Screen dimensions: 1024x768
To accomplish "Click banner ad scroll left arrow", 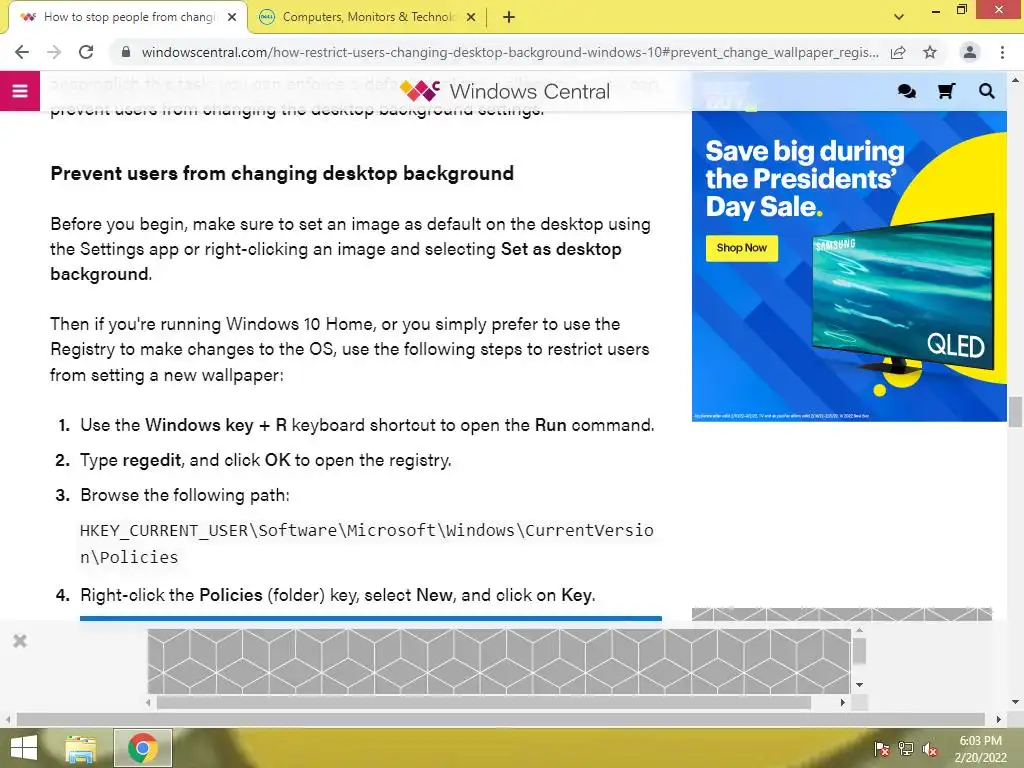I will [149, 703].
